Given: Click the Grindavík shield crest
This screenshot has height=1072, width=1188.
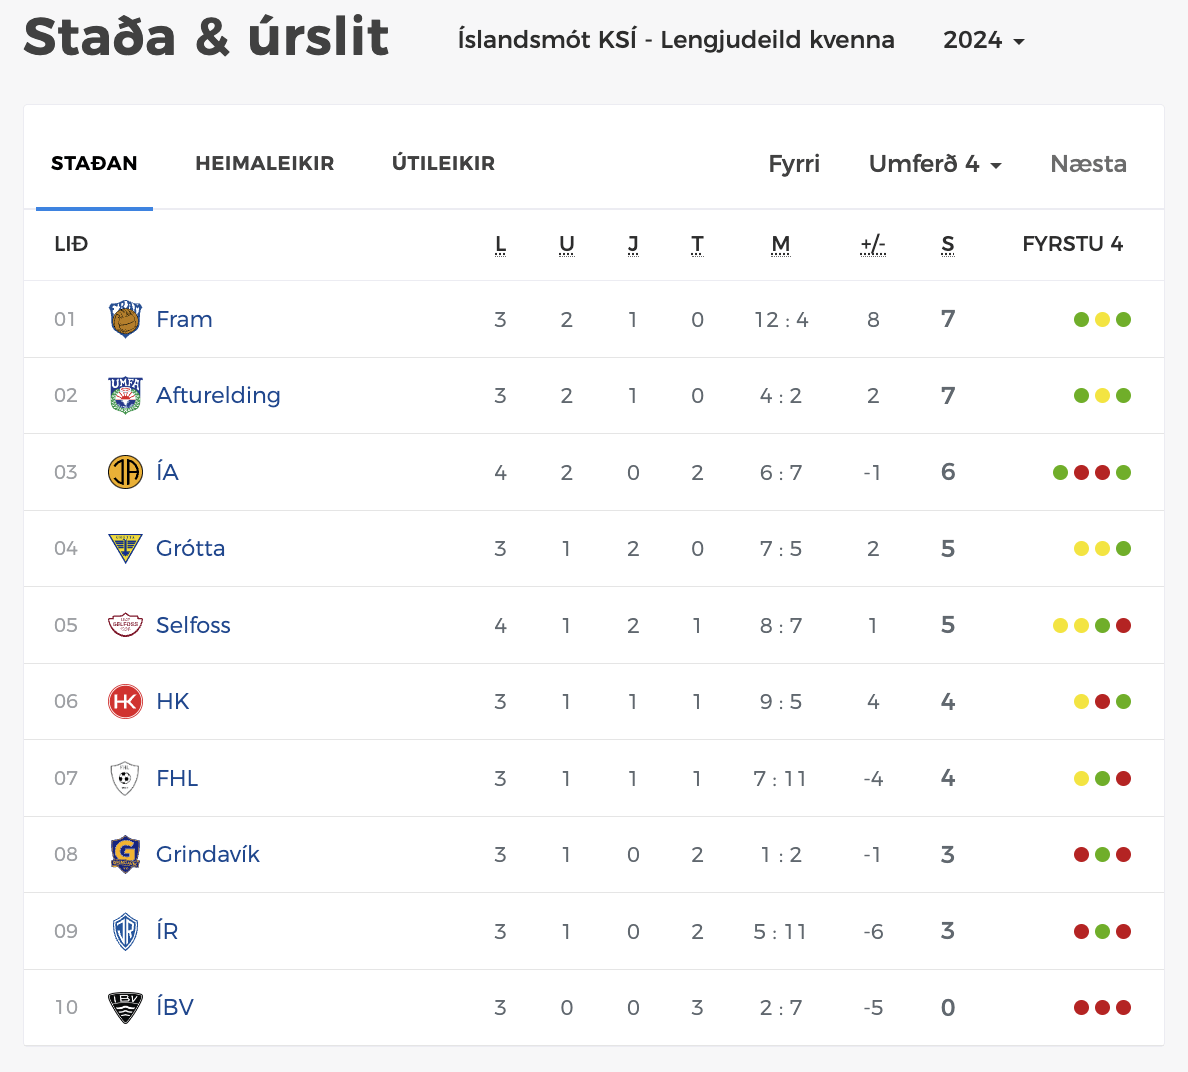Looking at the screenshot, I should [x=125, y=855].
